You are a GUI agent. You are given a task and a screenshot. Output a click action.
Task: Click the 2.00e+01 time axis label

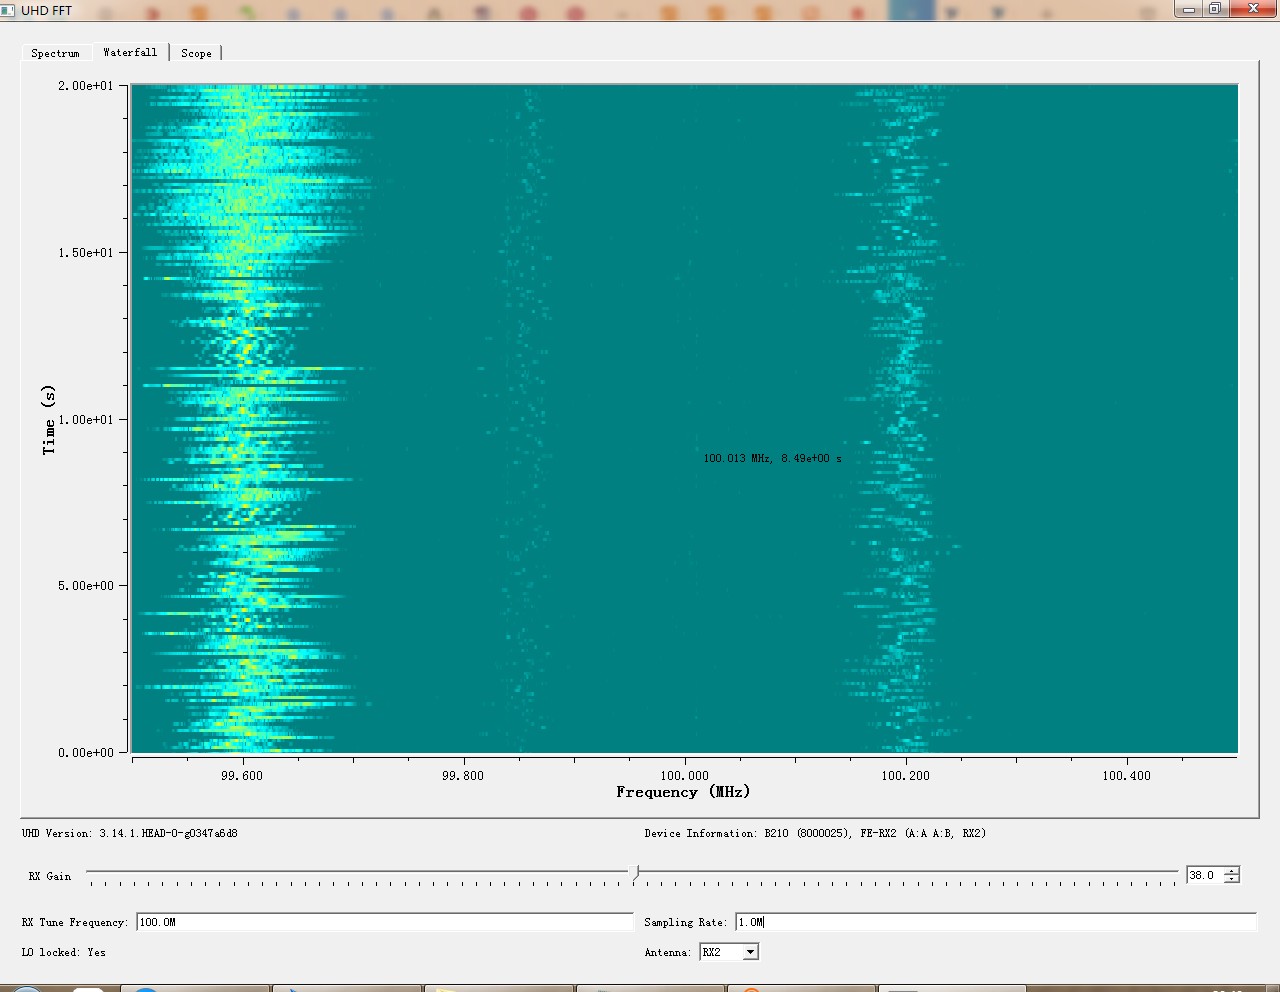pyautogui.click(x=86, y=86)
